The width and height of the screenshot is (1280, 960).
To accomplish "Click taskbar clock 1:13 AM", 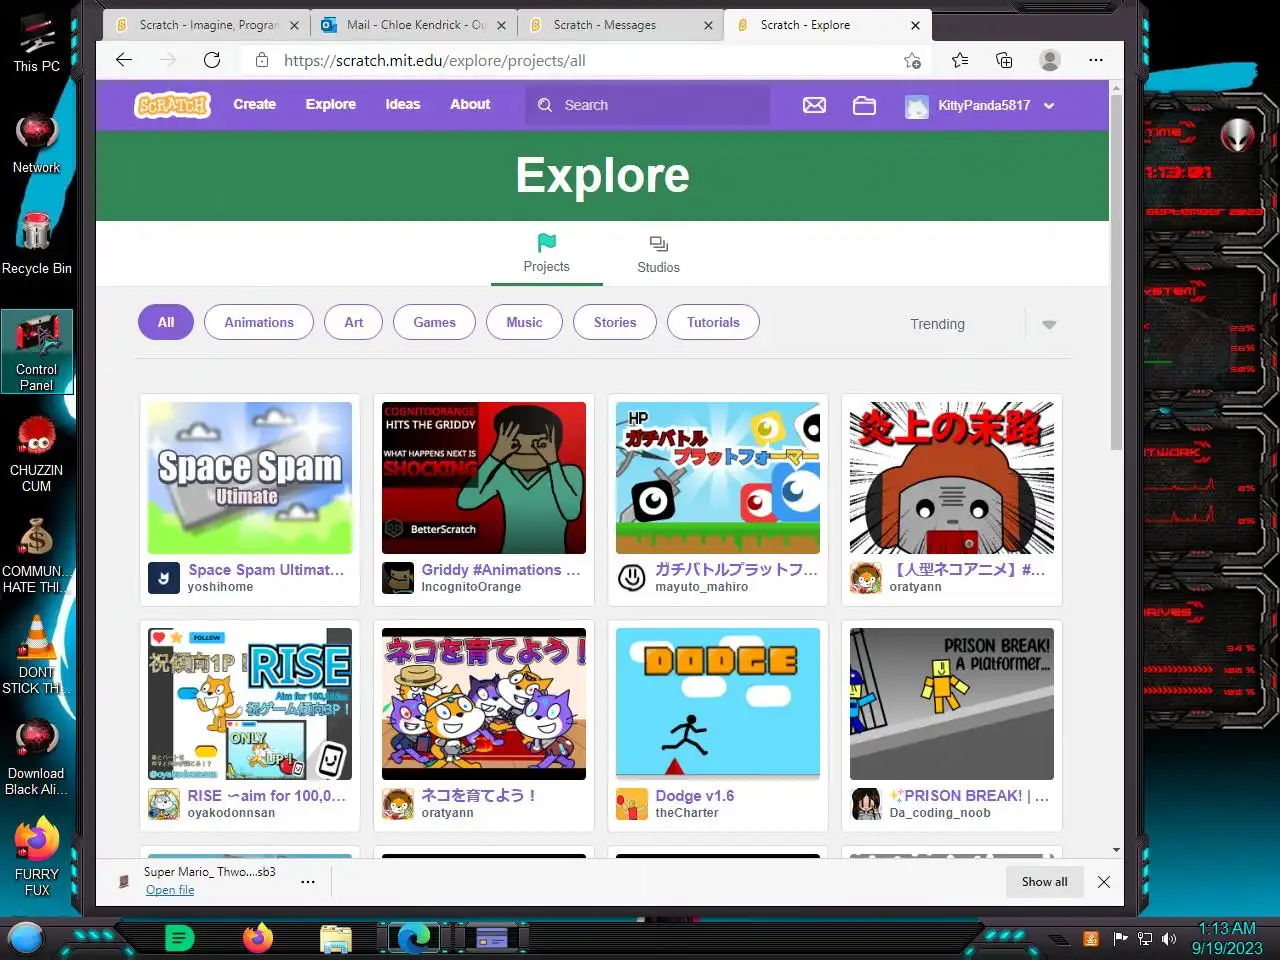I will point(1227,929).
